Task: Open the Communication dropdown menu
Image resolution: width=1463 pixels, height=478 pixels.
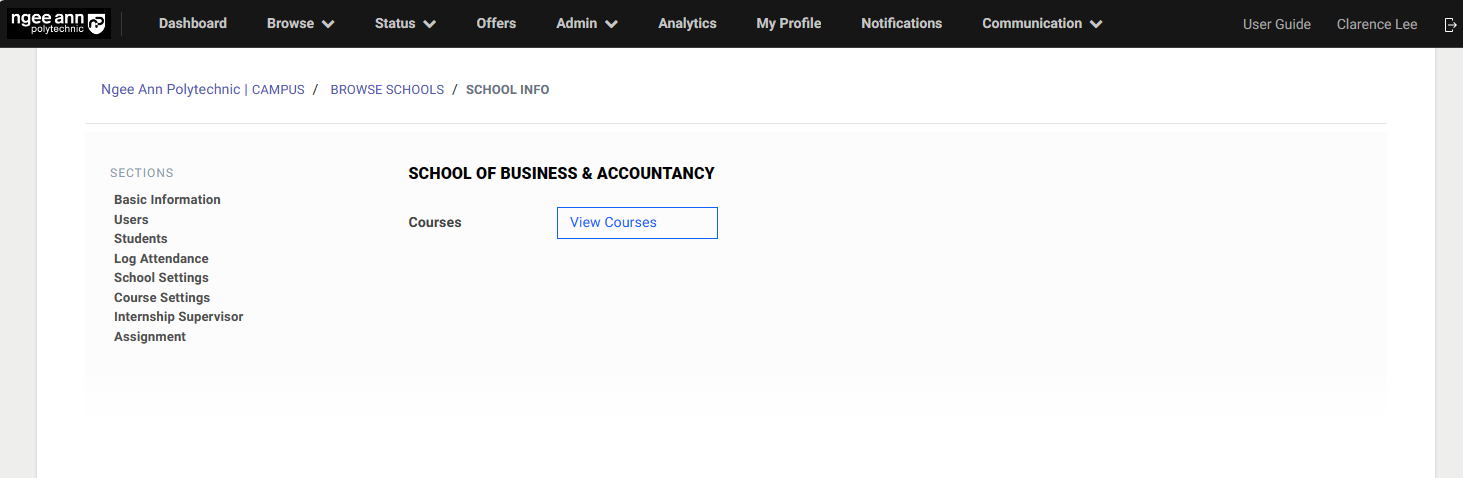Action: click(x=1042, y=23)
